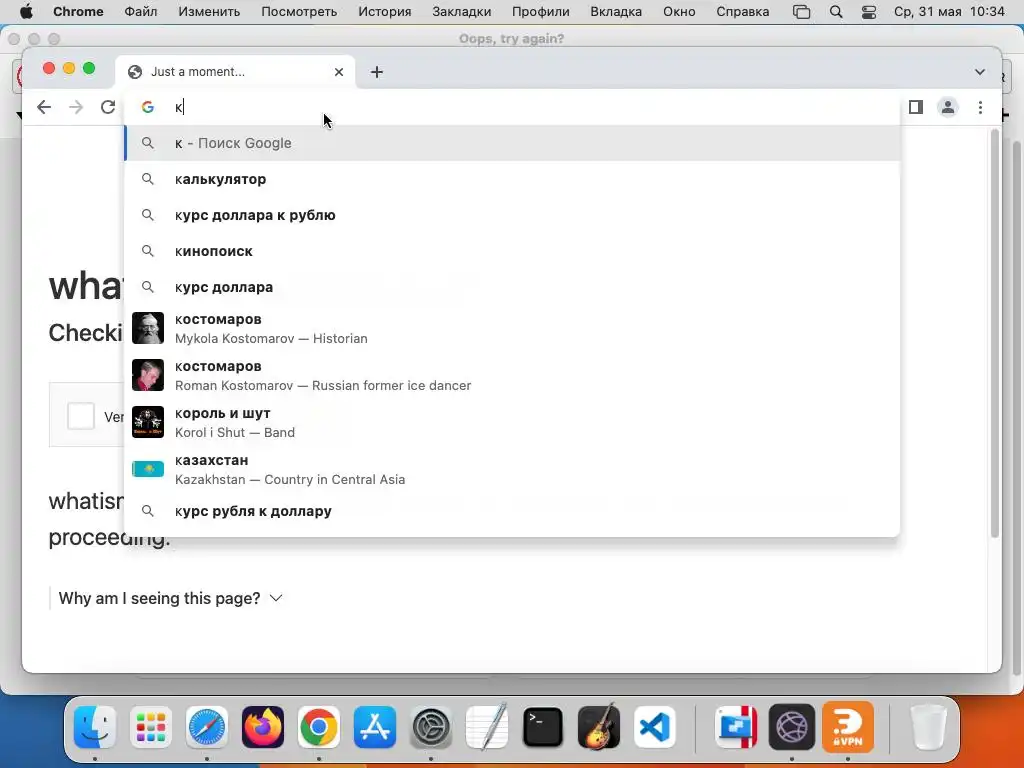Open the dark globe app in Dock

[792, 727]
